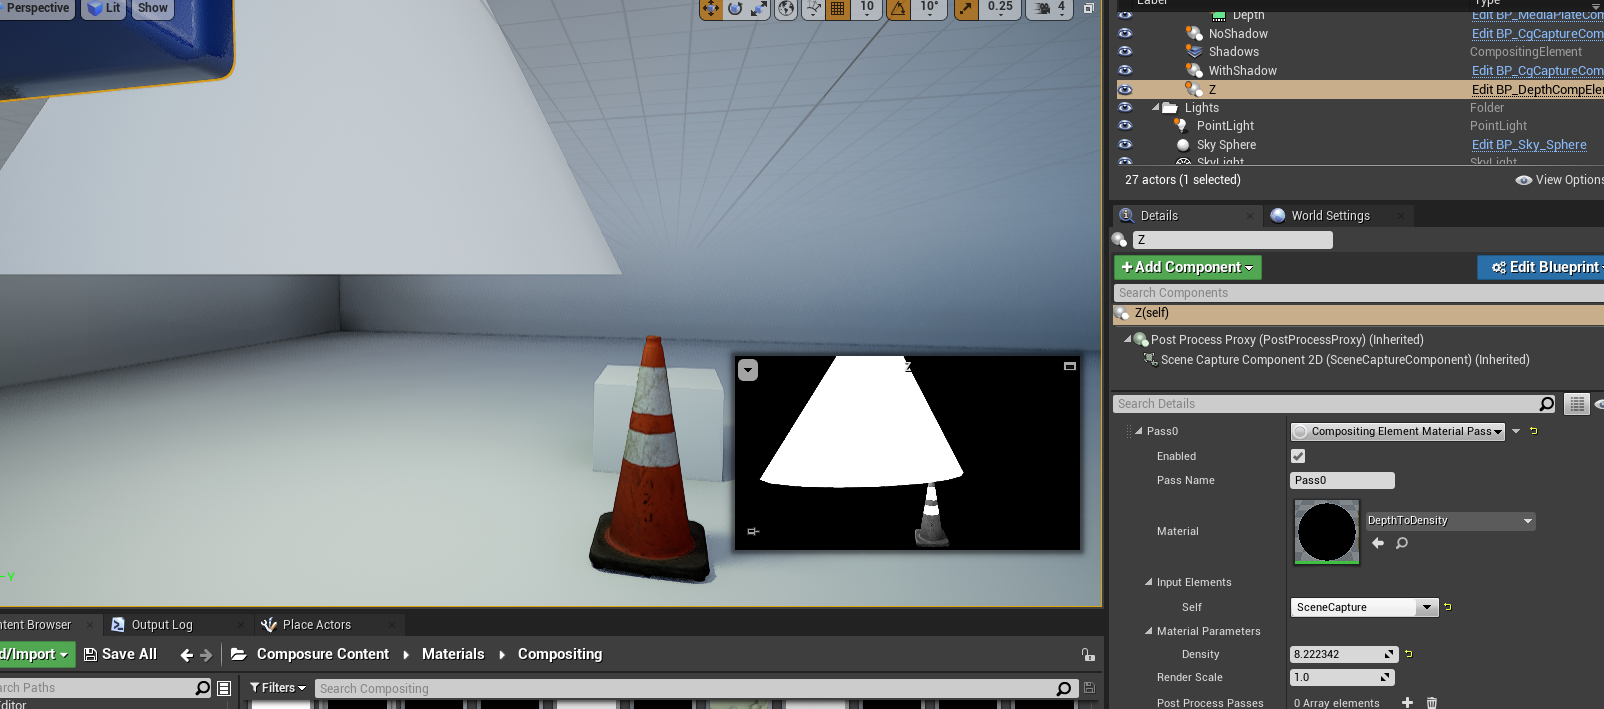1604x709 pixels.
Task: Toggle visibility of WithShadow actor
Action: tap(1125, 70)
